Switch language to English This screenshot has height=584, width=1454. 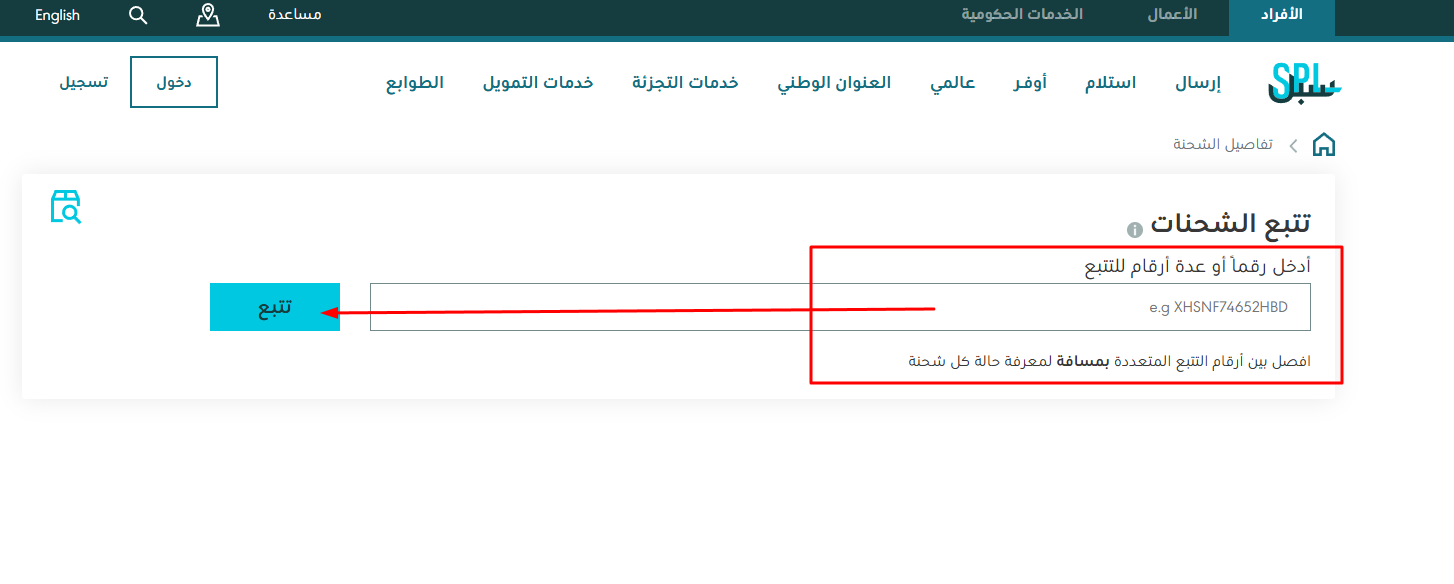tap(57, 15)
